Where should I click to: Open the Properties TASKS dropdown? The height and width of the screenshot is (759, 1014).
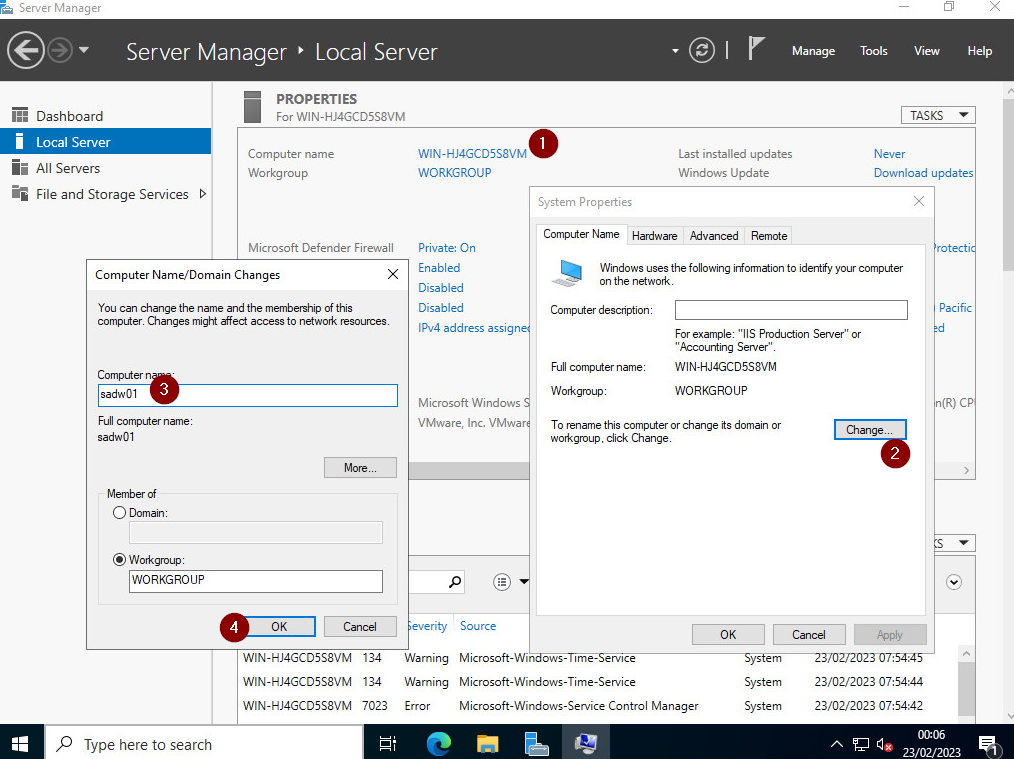click(938, 115)
